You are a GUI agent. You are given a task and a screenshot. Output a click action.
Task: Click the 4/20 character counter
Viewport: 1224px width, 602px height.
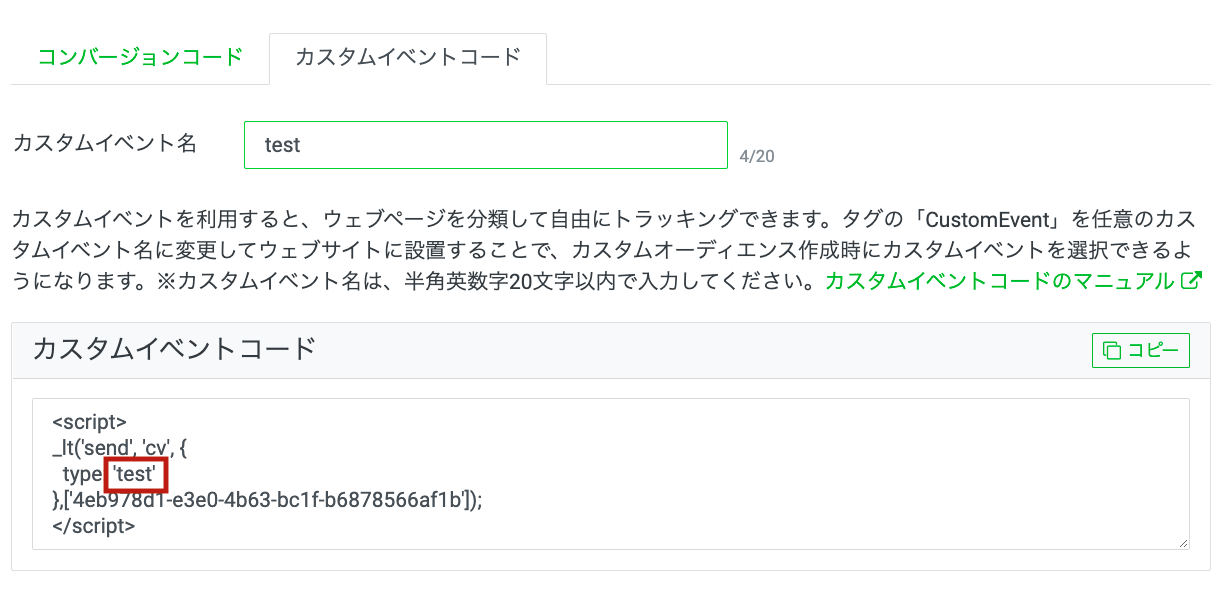757,156
